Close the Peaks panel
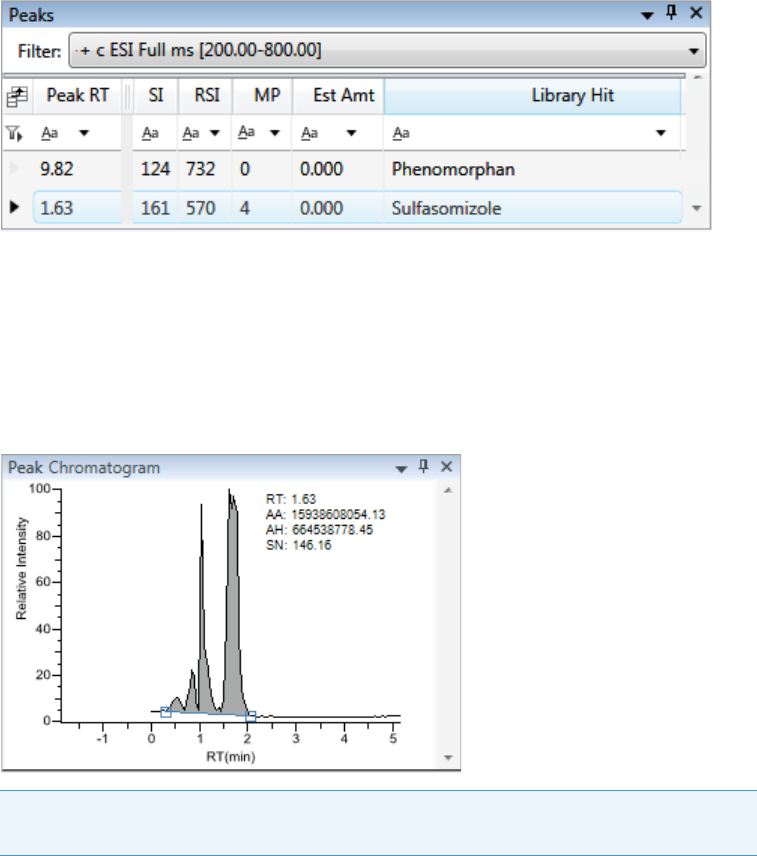Screen dimensions: 757x856 click(696, 13)
